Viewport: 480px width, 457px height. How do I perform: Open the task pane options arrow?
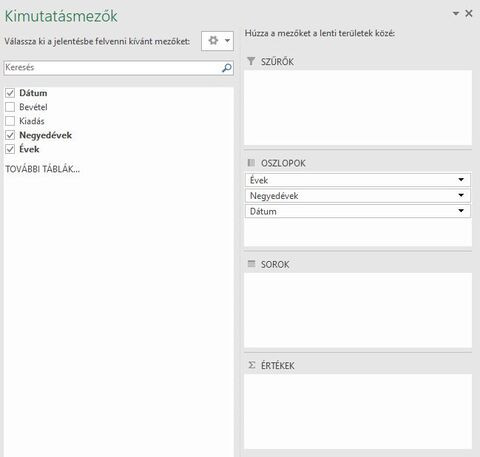tap(456, 13)
